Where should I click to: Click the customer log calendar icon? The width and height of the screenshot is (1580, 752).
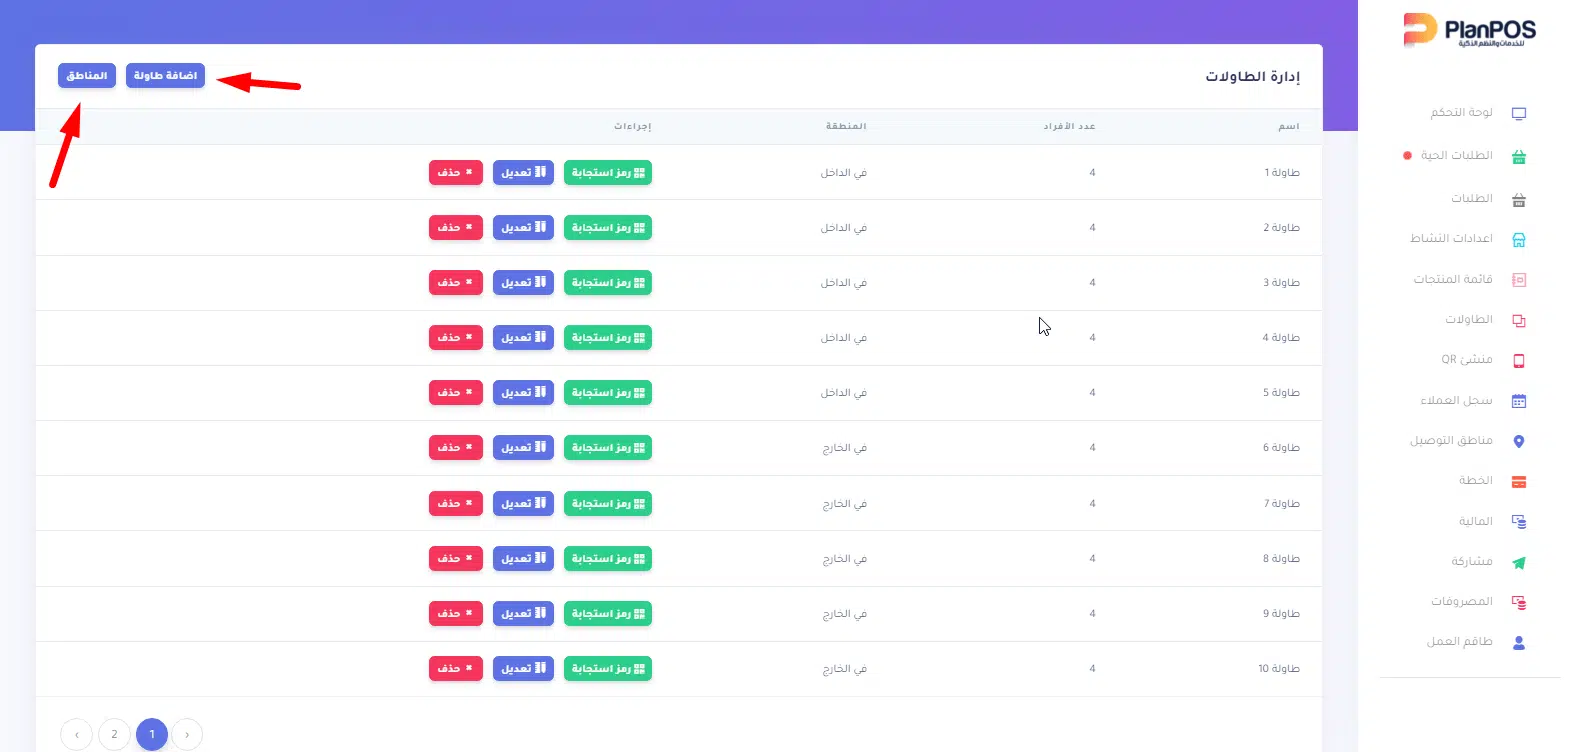pos(1519,402)
